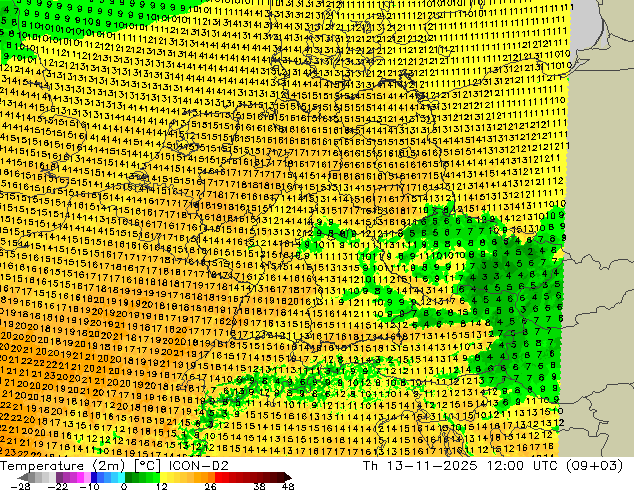Click the darkest green segment of the colorbar
Image resolution: width=634 pixels, height=490 pixels.
pyautogui.click(x=129, y=477)
